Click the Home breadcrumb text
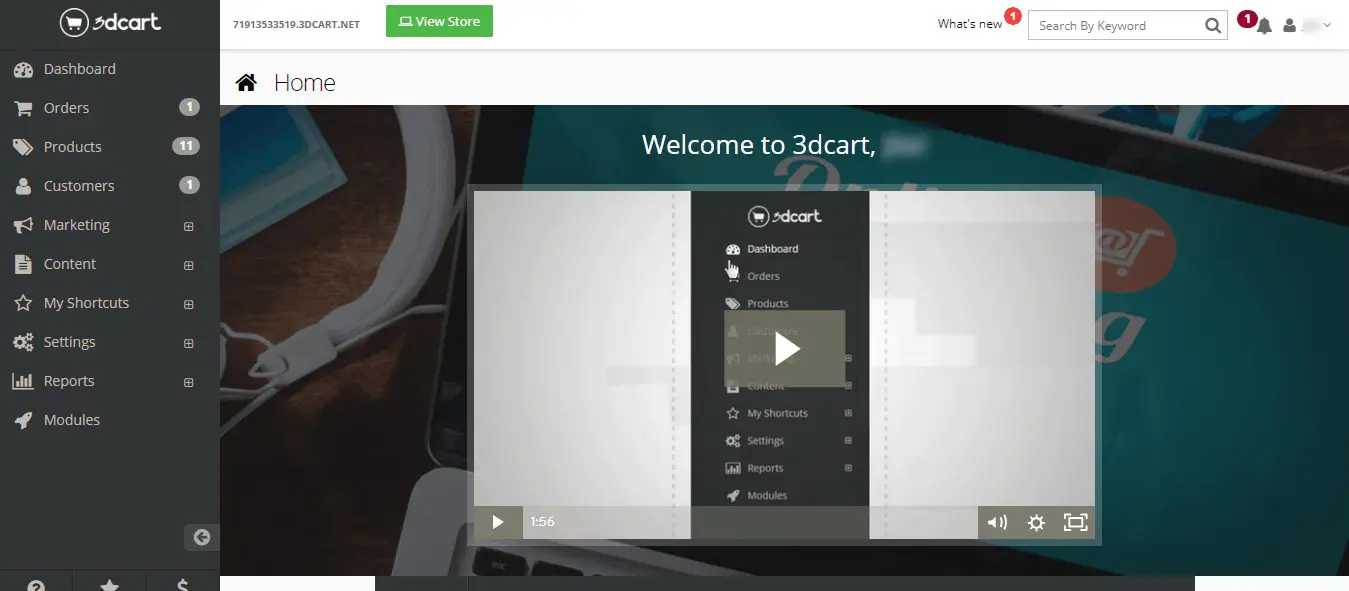 [x=304, y=83]
